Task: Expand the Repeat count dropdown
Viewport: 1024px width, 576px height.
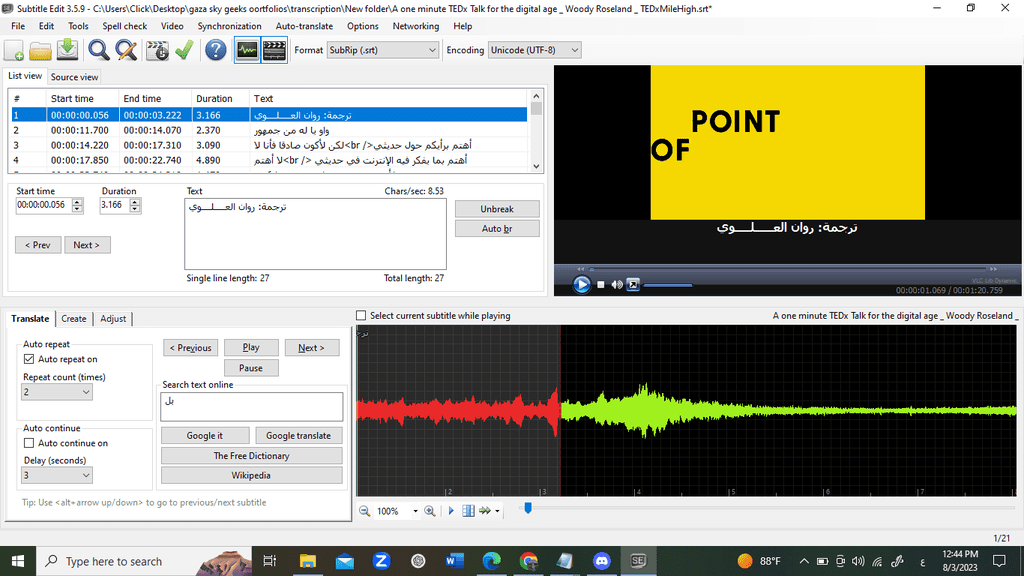Action: (x=57, y=392)
